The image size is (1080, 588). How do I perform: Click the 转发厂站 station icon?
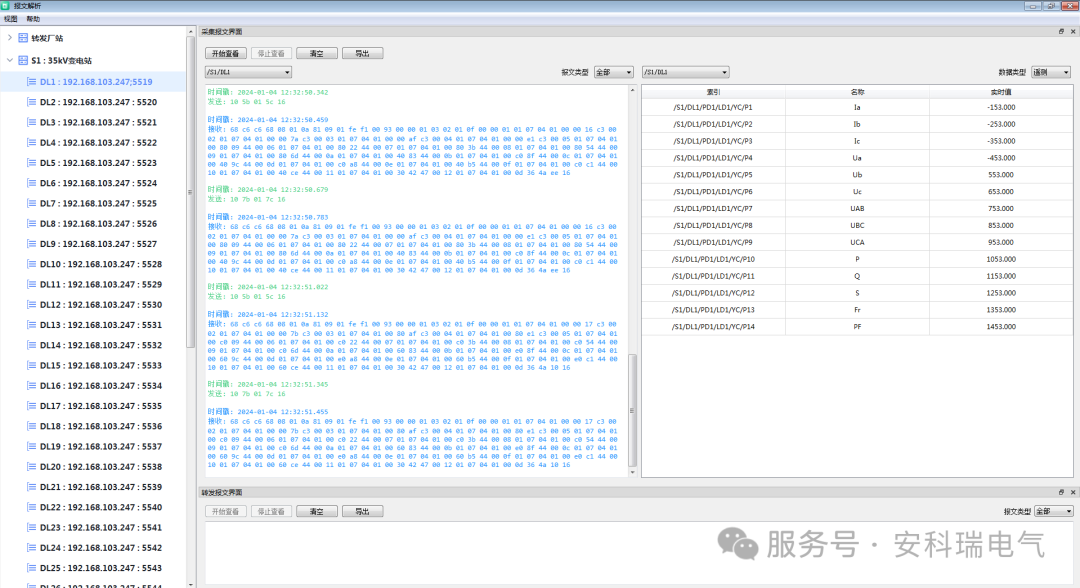point(24,38)
